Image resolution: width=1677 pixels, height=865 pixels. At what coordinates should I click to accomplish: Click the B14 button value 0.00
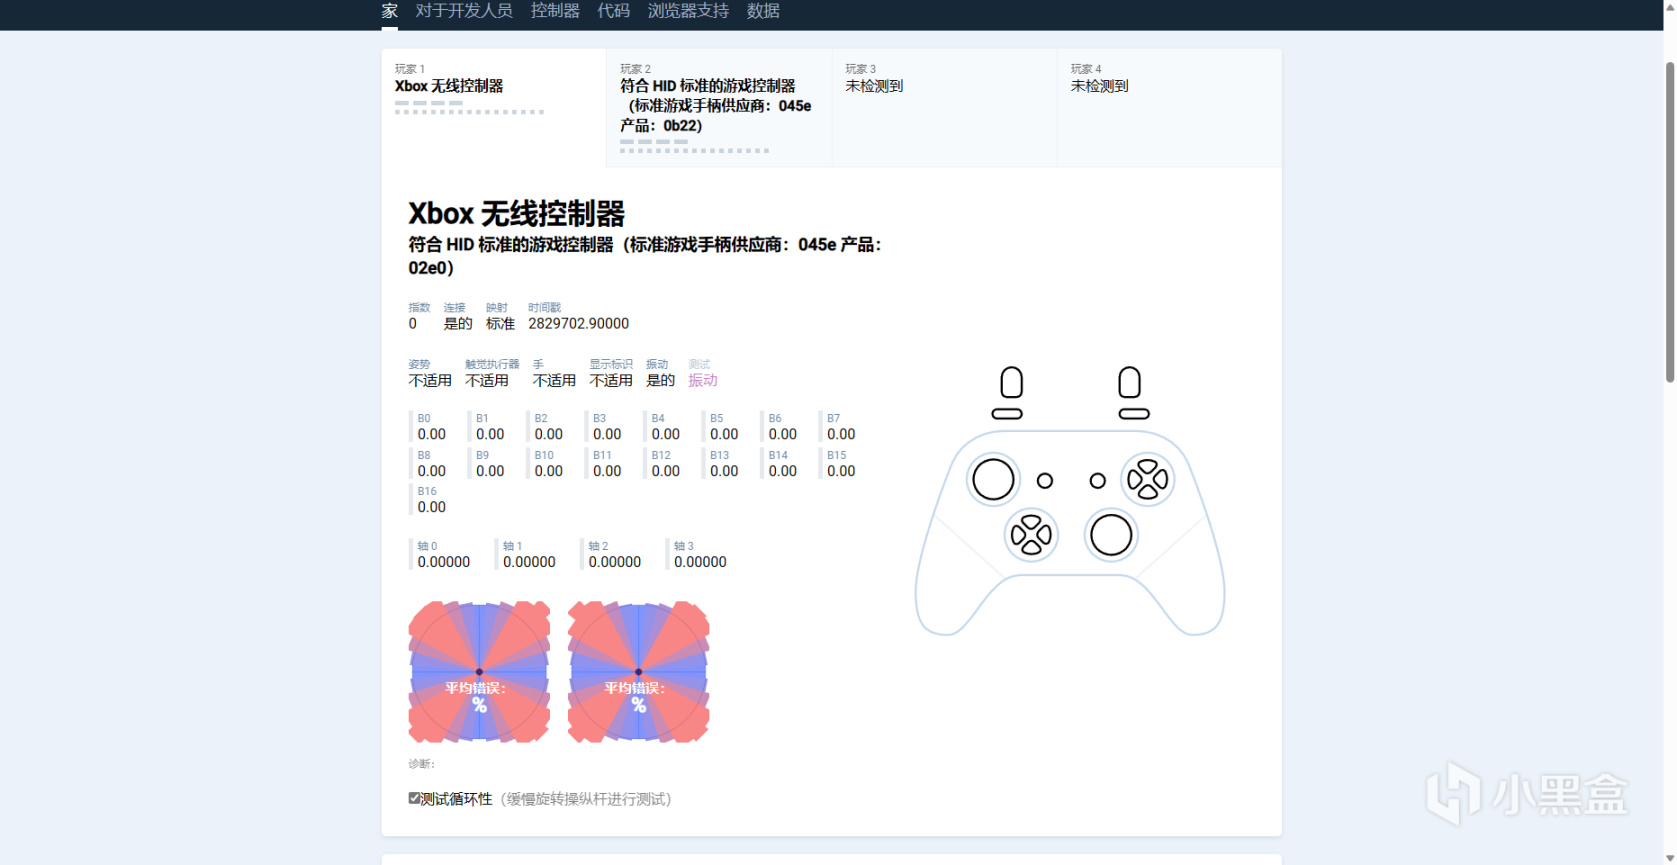point(783,471)
